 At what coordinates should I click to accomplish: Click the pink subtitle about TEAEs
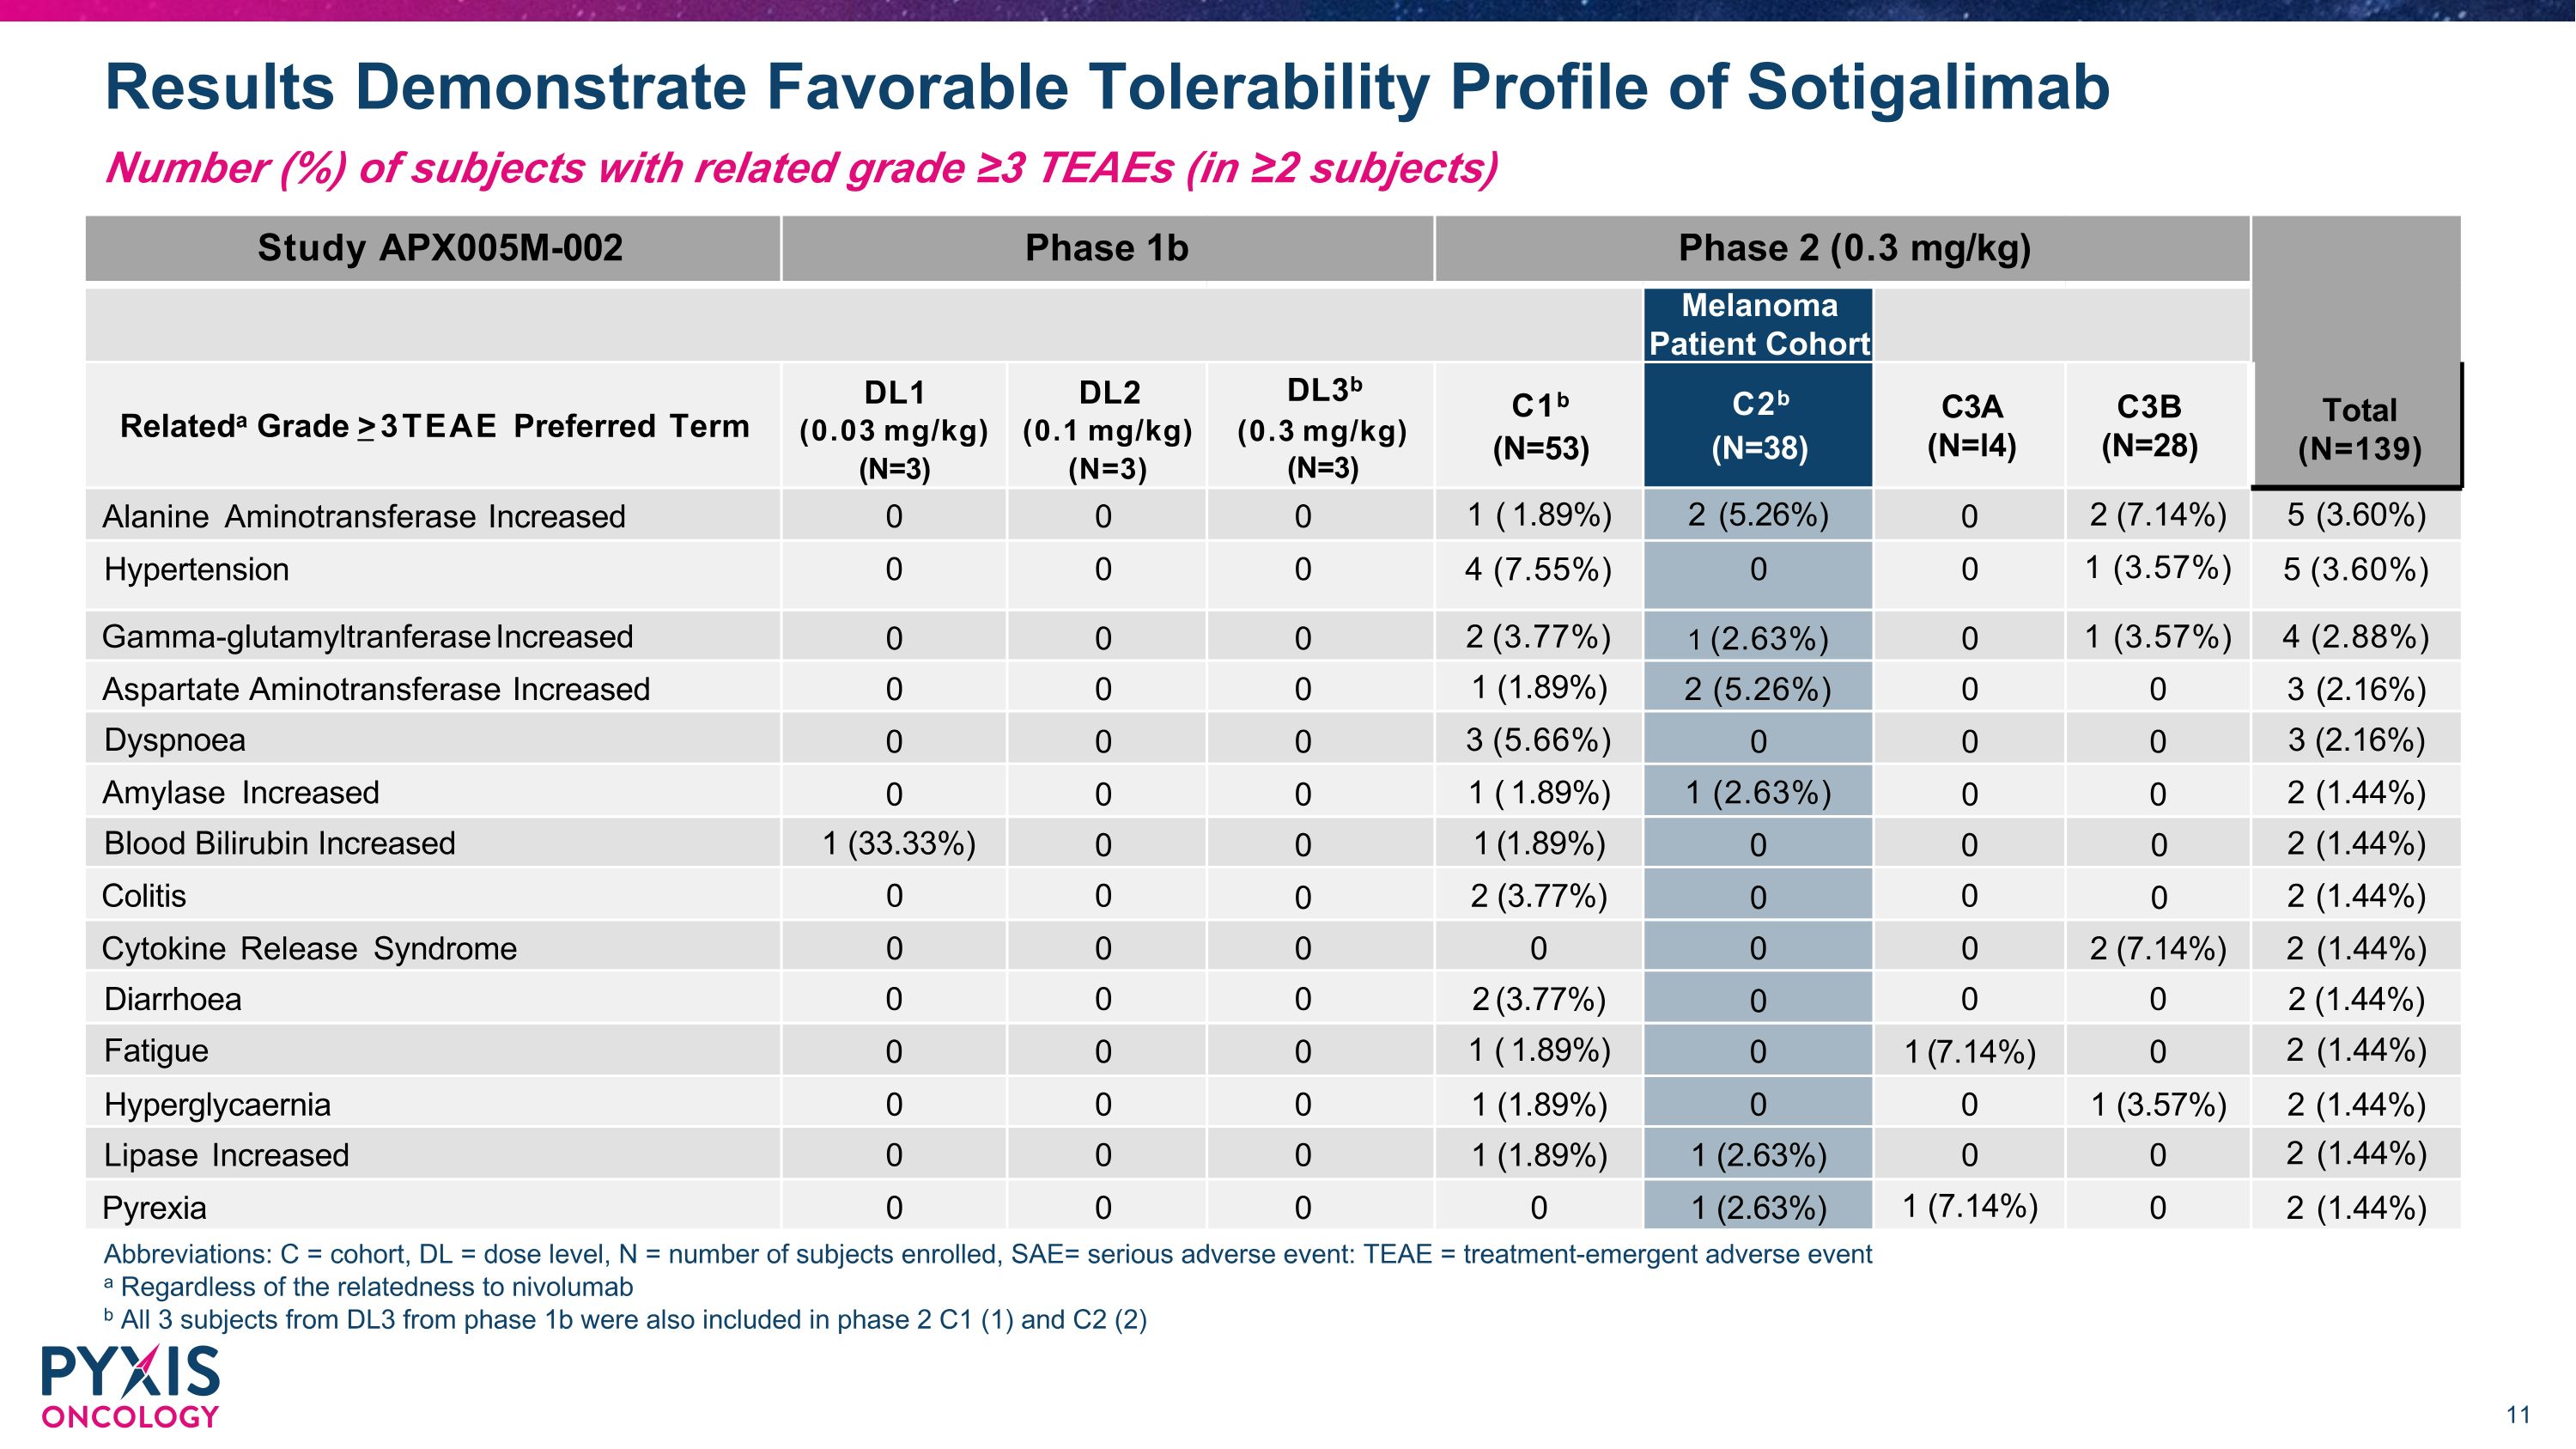coord(800,167)
